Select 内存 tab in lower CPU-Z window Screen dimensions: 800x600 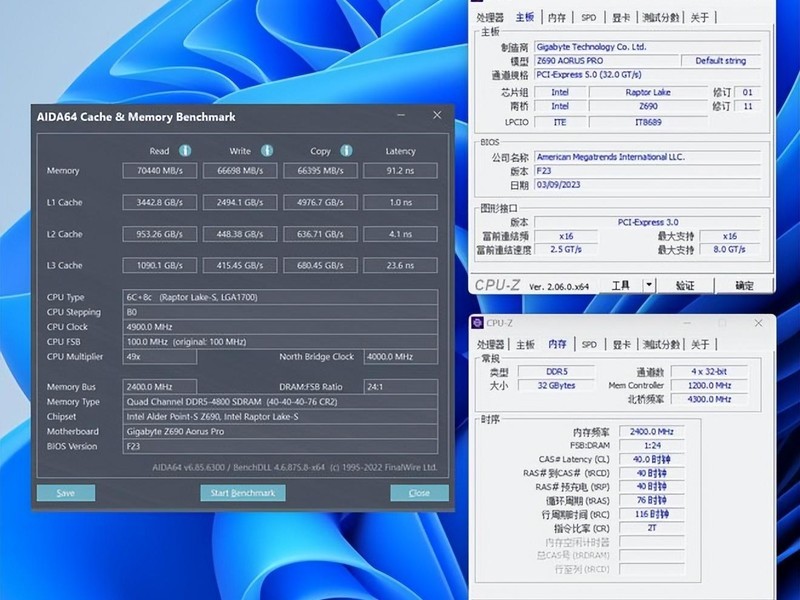point(557,344)
